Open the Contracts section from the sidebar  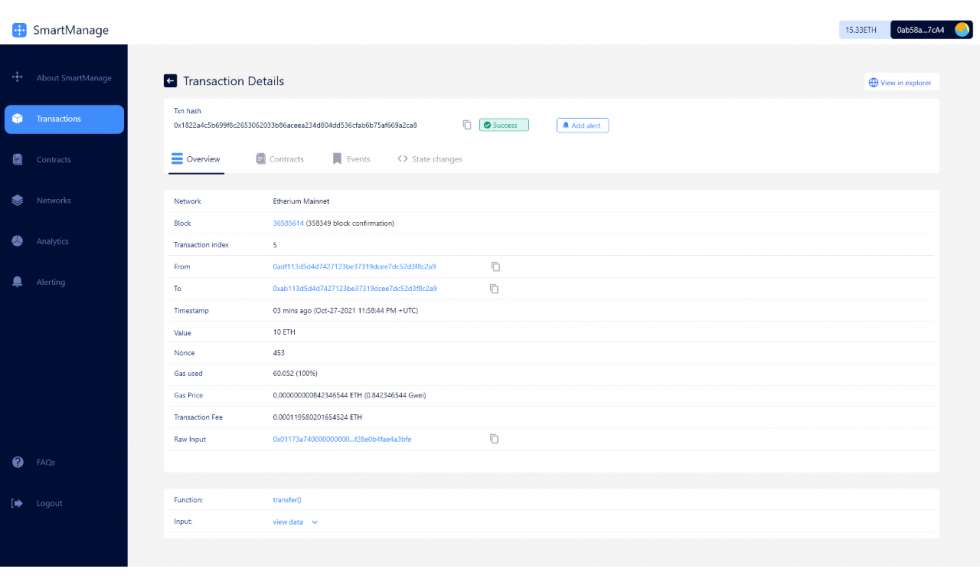click(x=16, y=159)
